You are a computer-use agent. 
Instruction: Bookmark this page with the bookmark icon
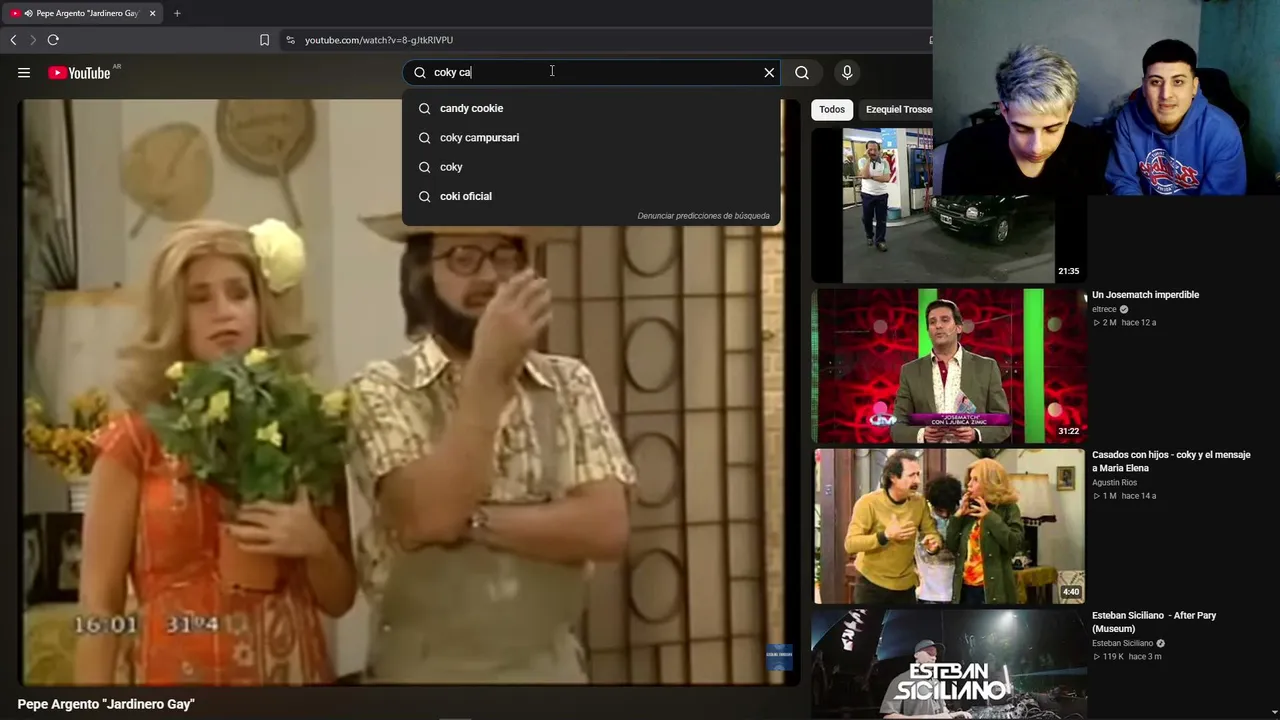click(264, 40)
